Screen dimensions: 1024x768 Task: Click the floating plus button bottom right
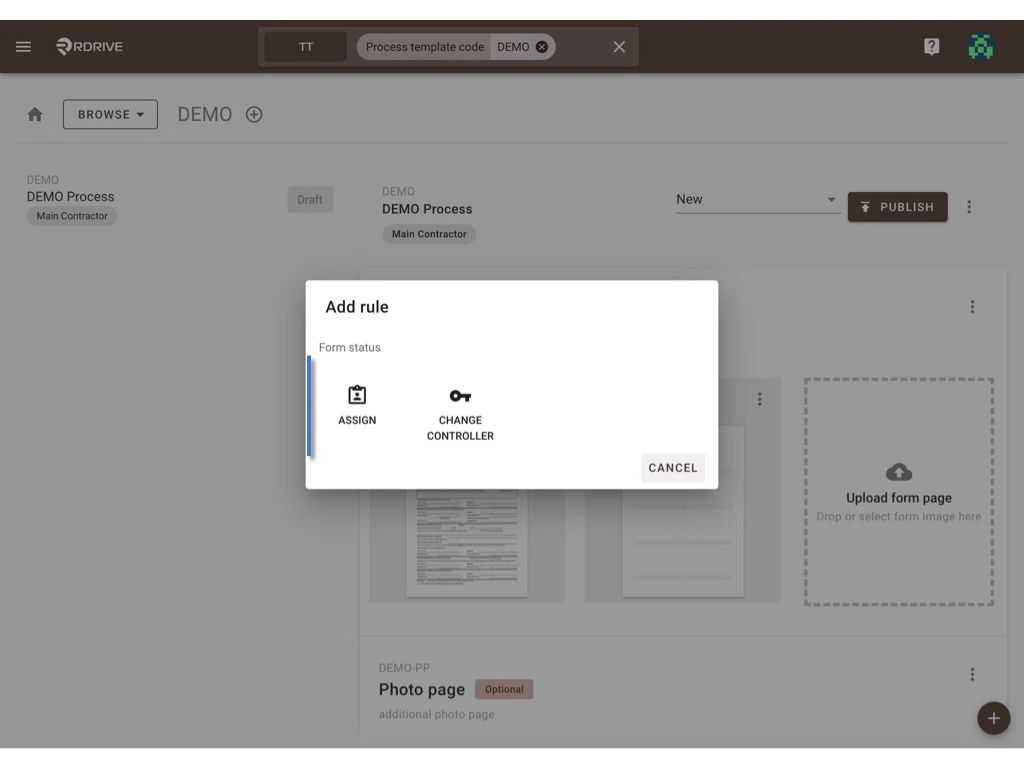(993, 718)
